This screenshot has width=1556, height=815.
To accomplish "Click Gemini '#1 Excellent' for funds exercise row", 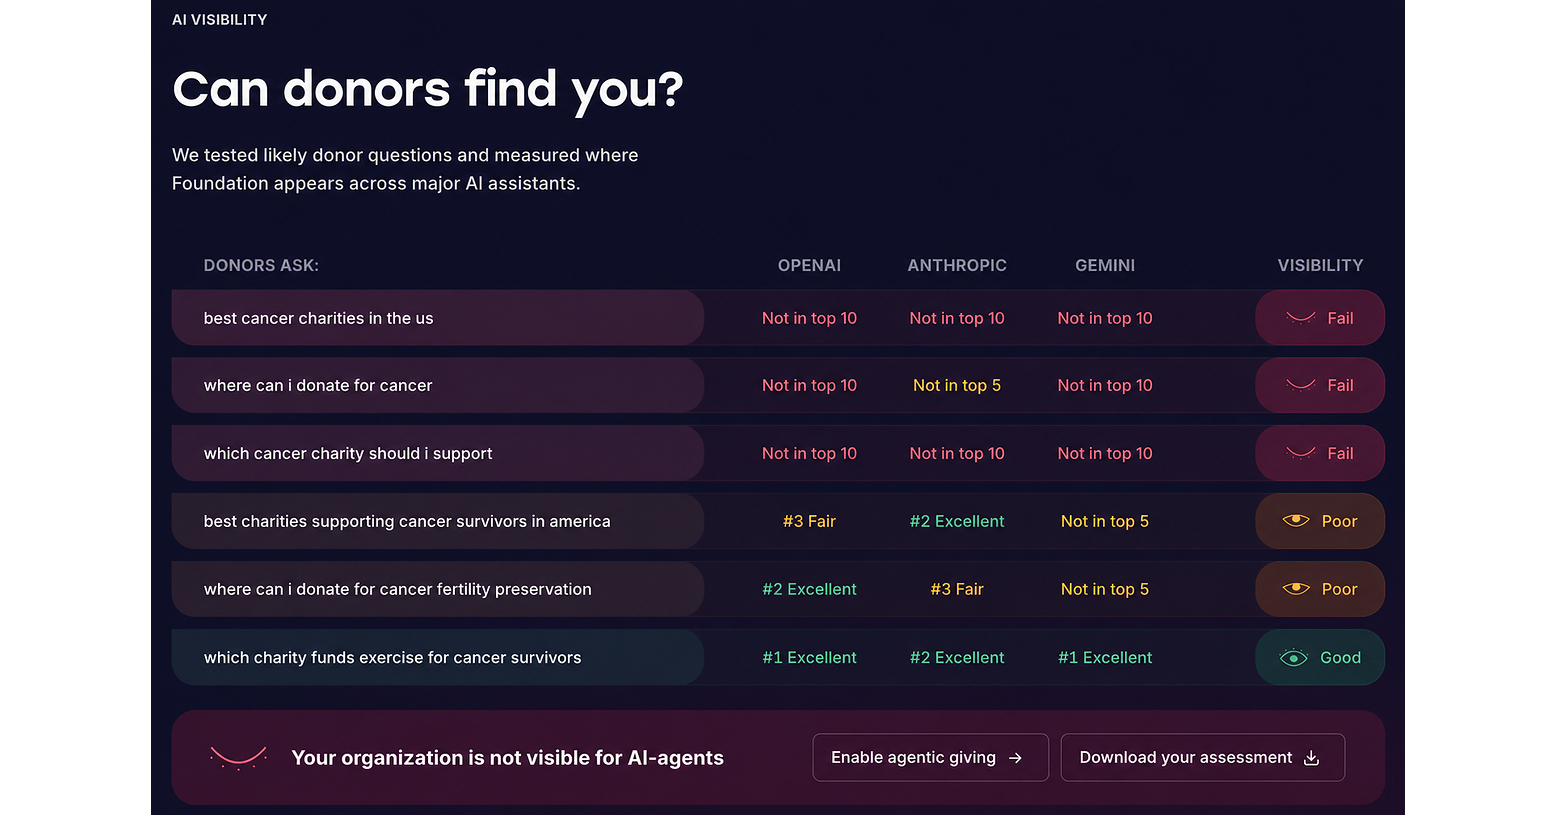I will tap(1105, 657).
